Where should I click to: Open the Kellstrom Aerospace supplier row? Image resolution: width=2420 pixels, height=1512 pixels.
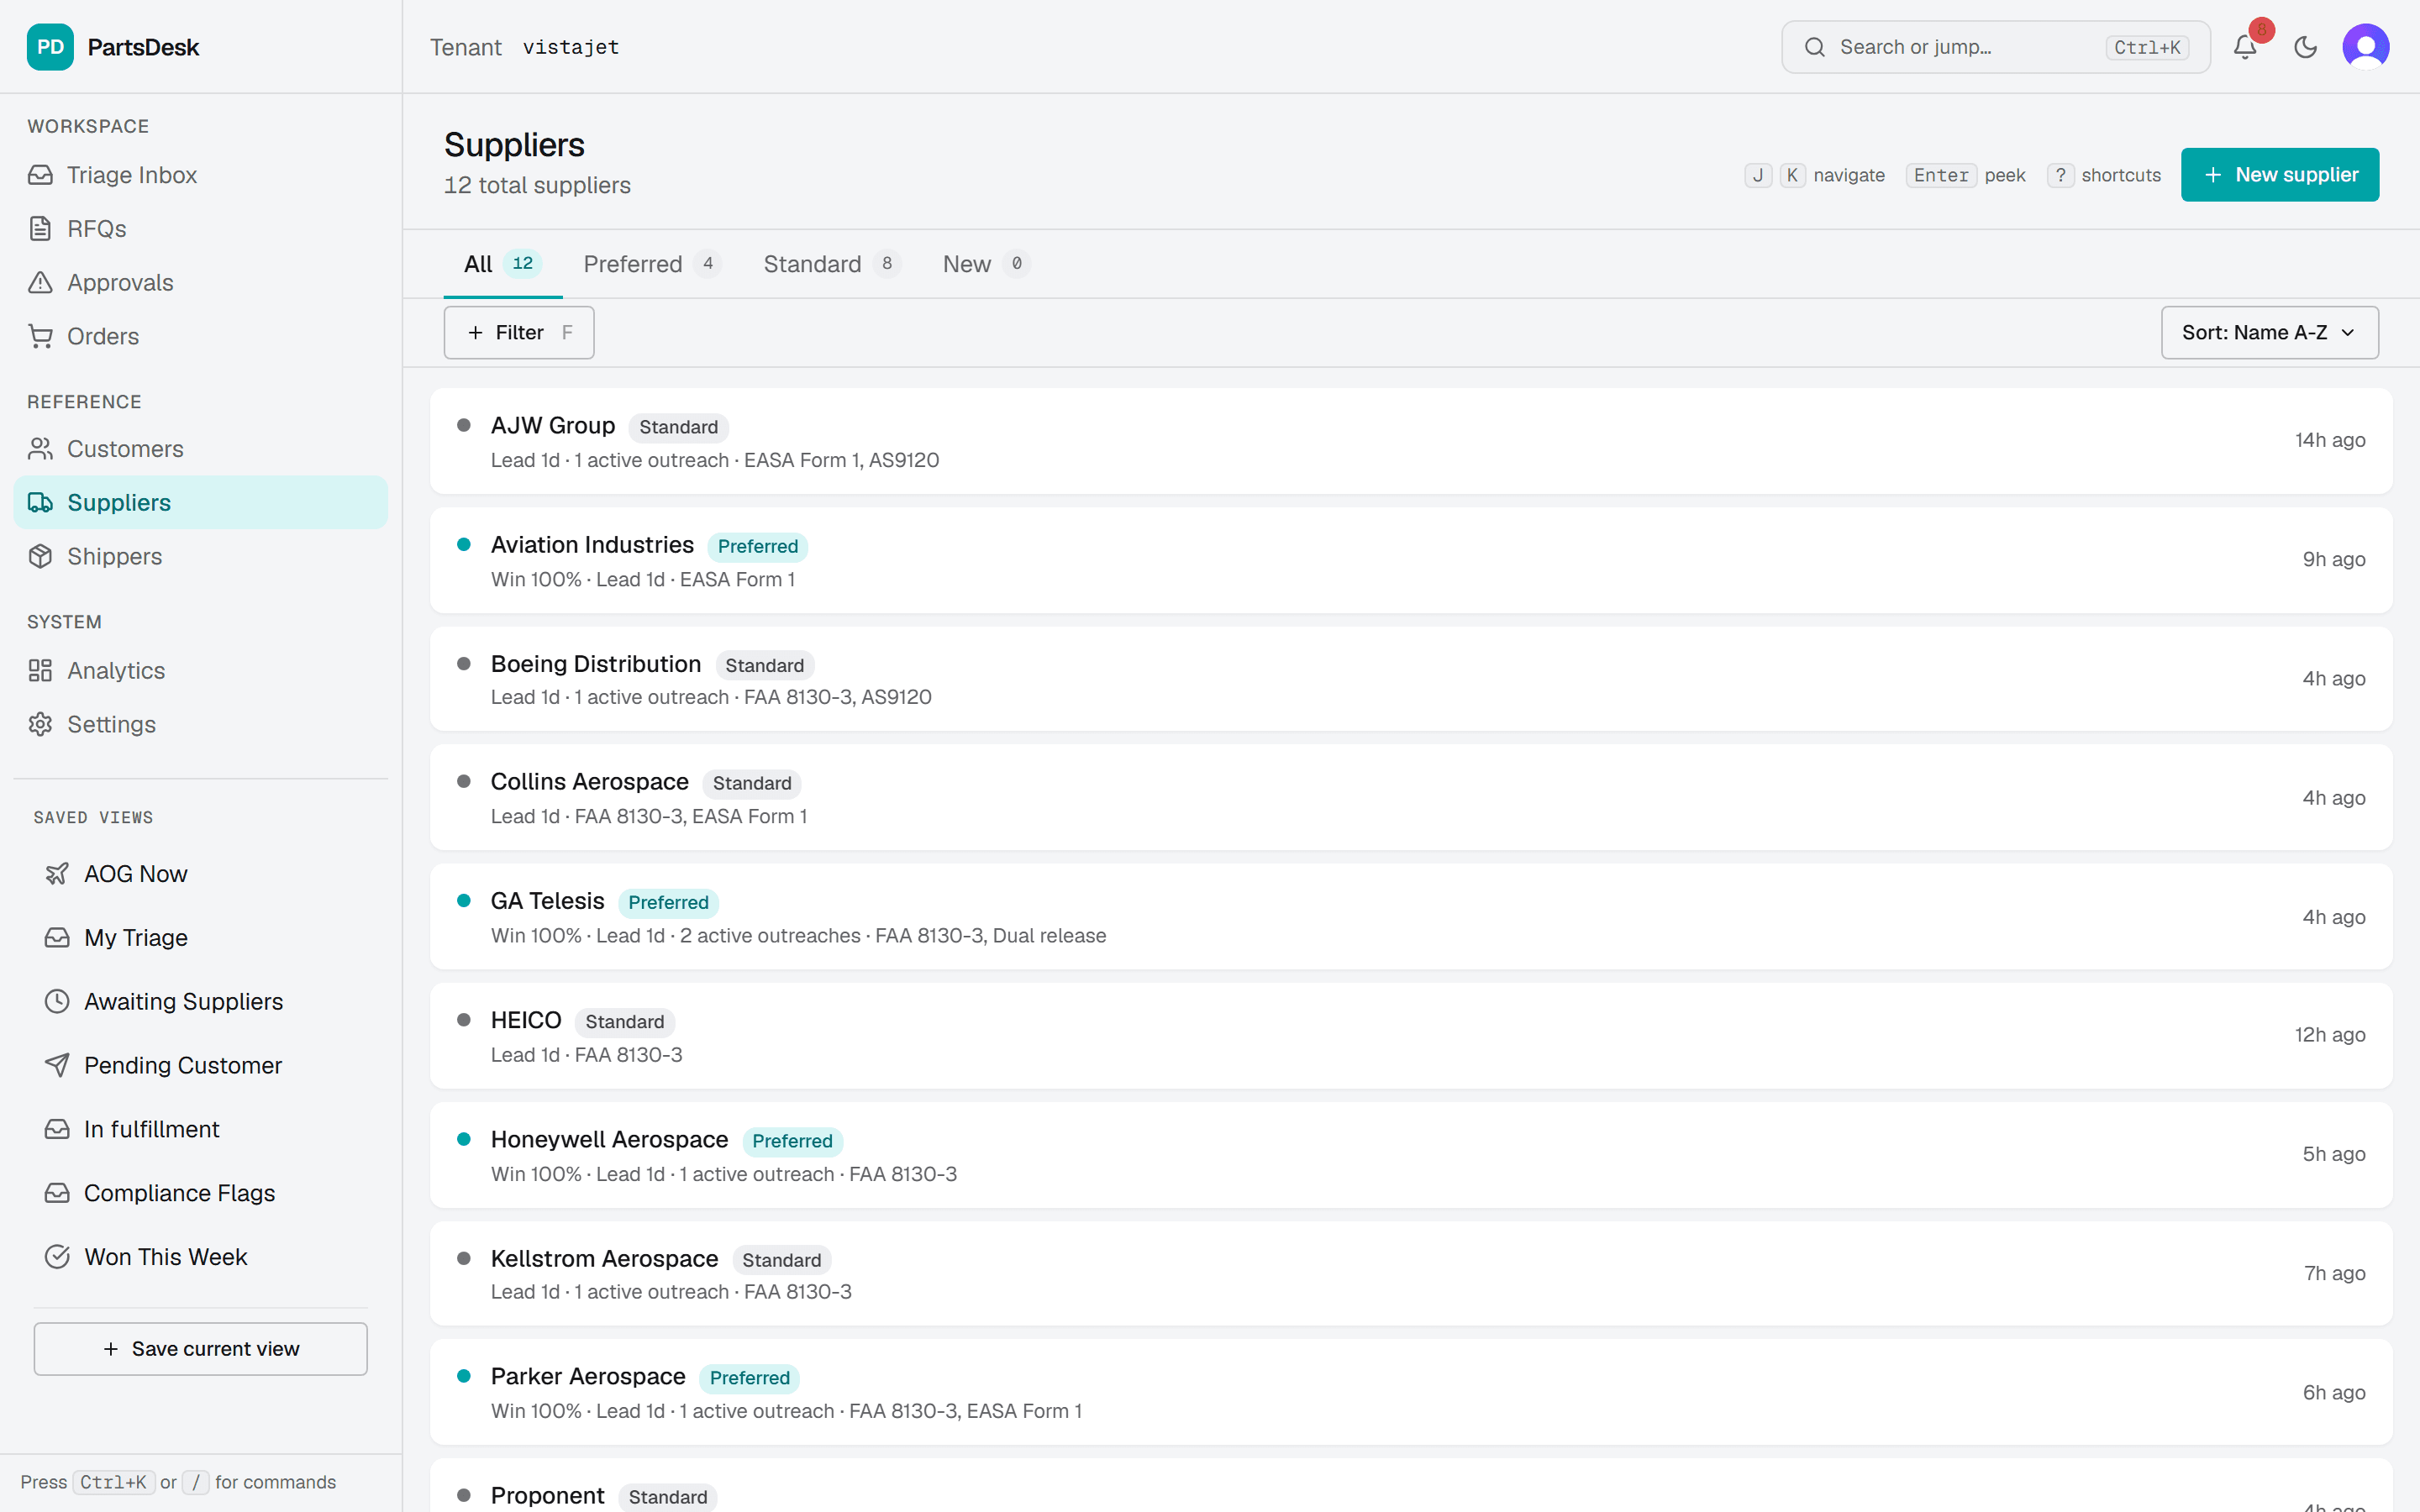(1411, 1274)
